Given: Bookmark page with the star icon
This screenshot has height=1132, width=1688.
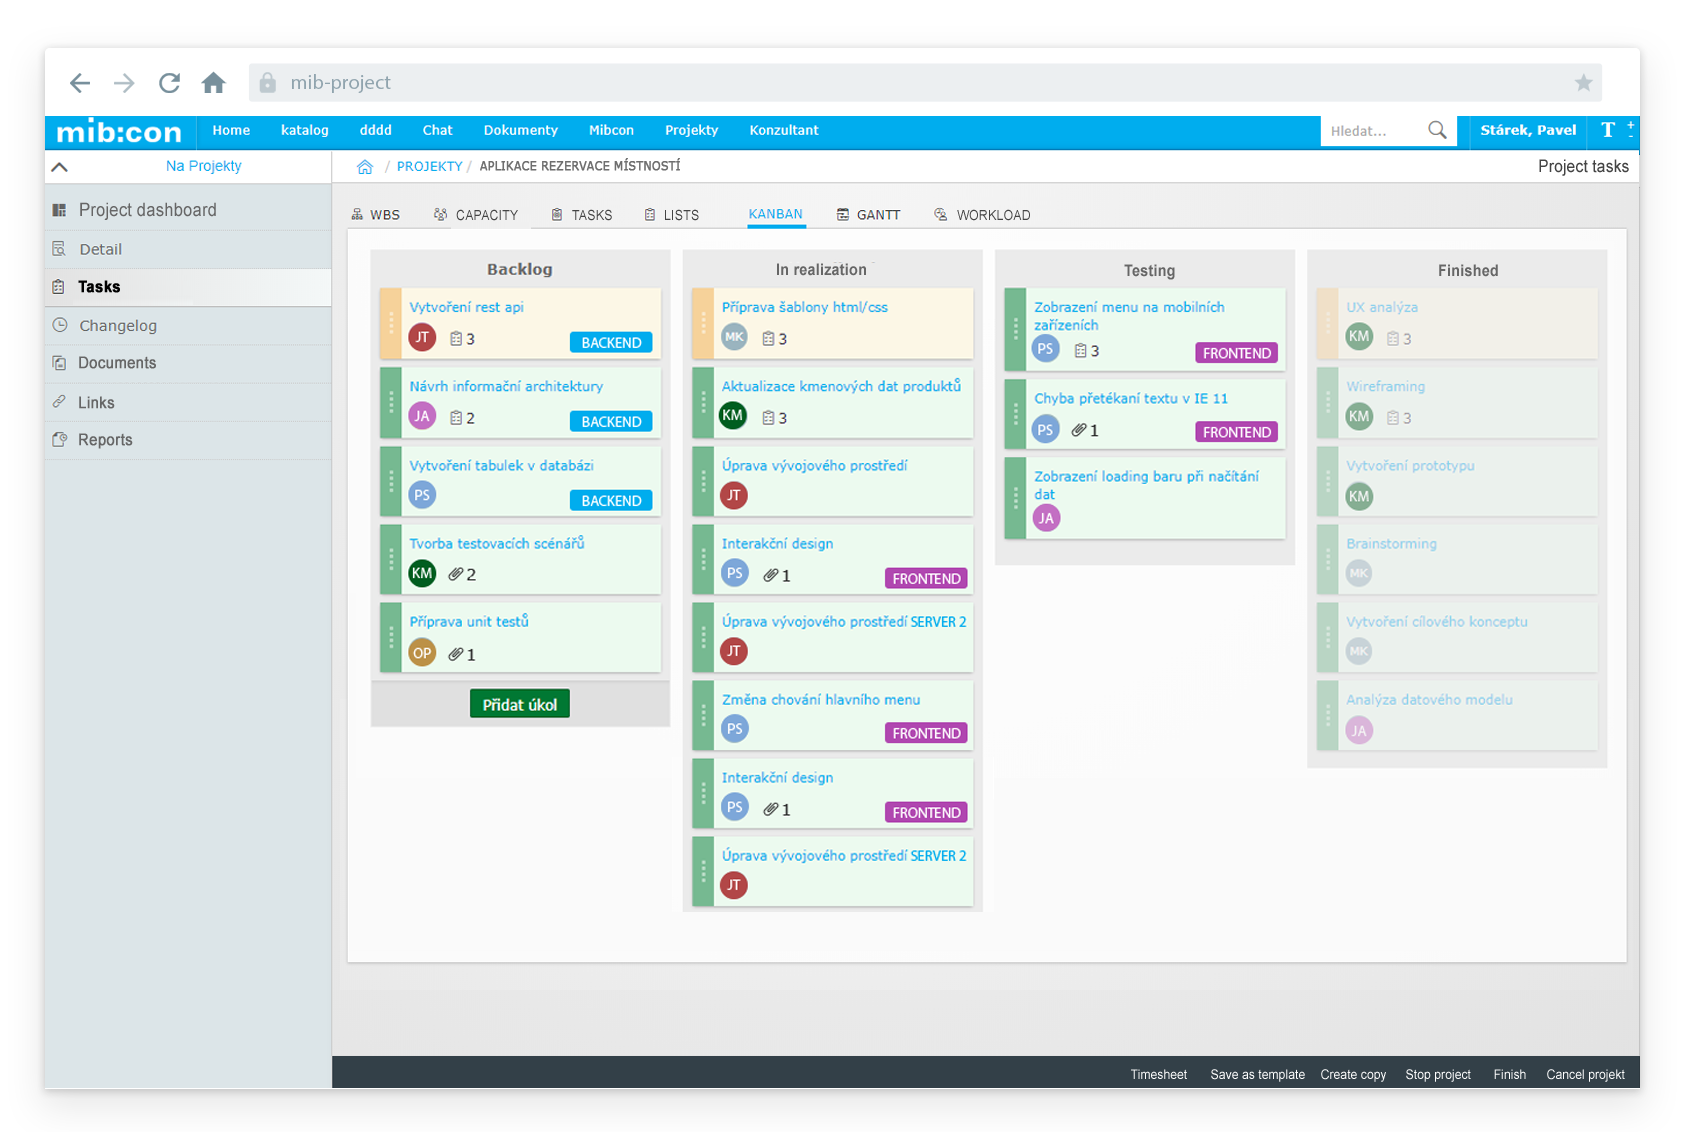Looking at the screenshot, I should [1583, 83].
